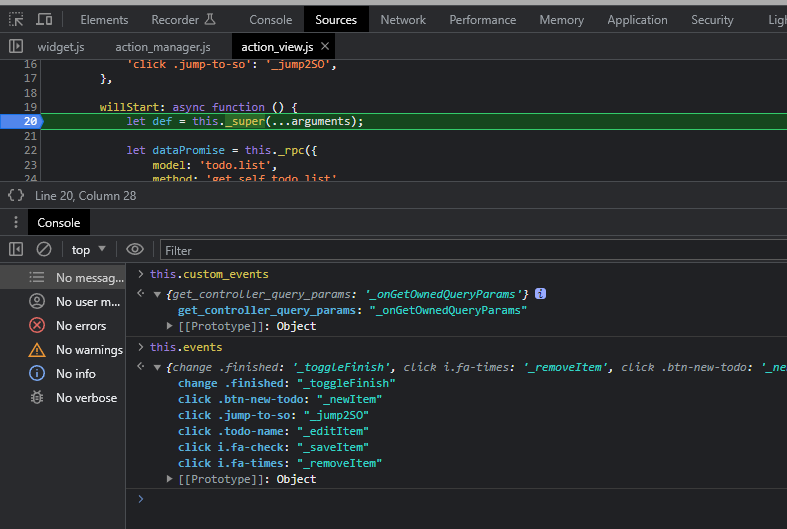Filter by No warnings sidebar item
787x529 pixels.
[63, 349]
